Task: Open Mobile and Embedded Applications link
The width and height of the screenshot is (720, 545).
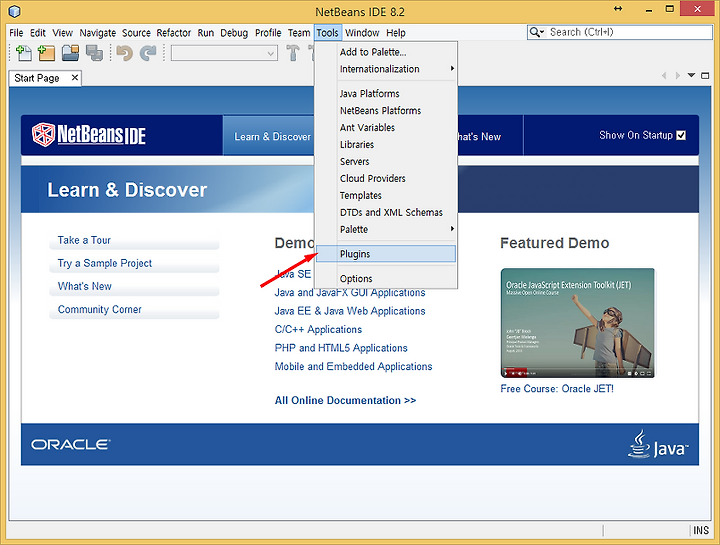Action: 354,366
